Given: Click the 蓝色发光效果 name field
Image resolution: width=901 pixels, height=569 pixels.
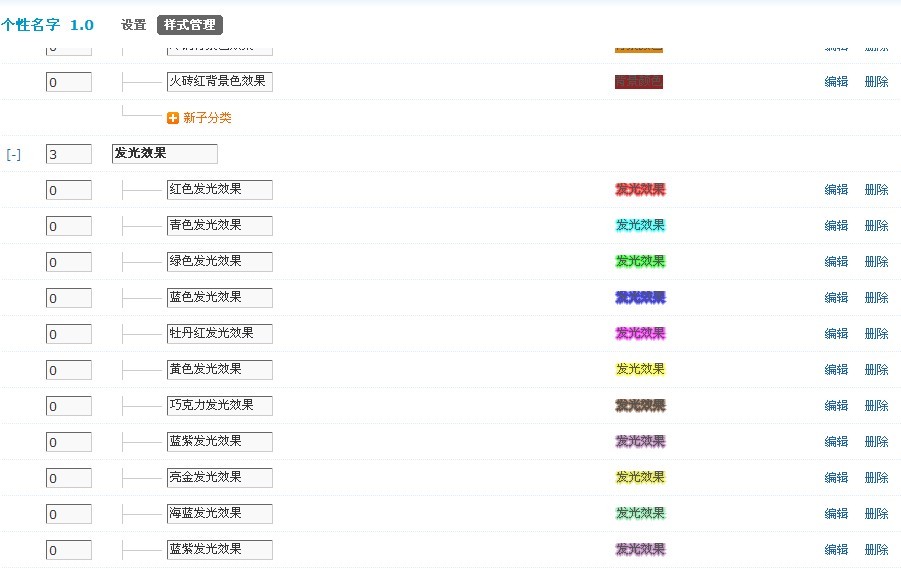Looking at the screenshot, I should [220, 298].
